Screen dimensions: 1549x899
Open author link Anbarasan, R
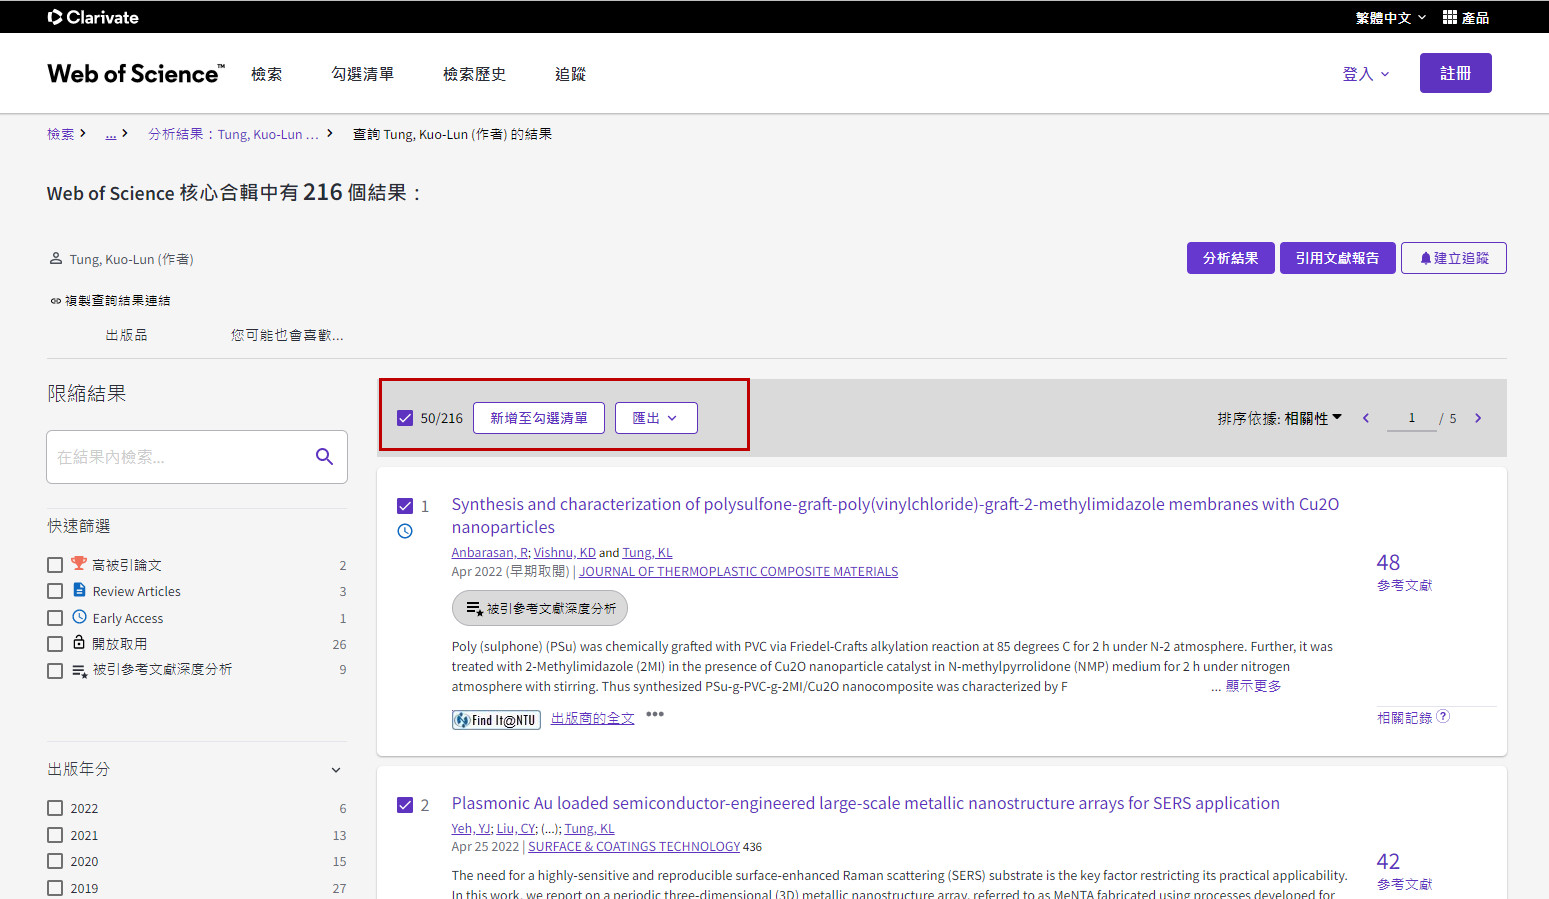[x=489, y=553]
